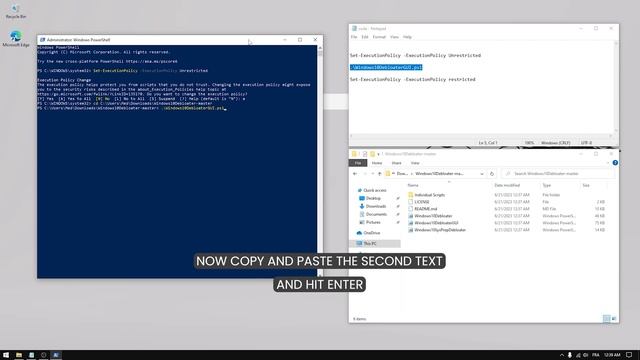The height and width of the screenshot is (360, 640).
Task: Click the Properties quick access toolbar icon
Action: pyautogui.click(x=365, y=154)
